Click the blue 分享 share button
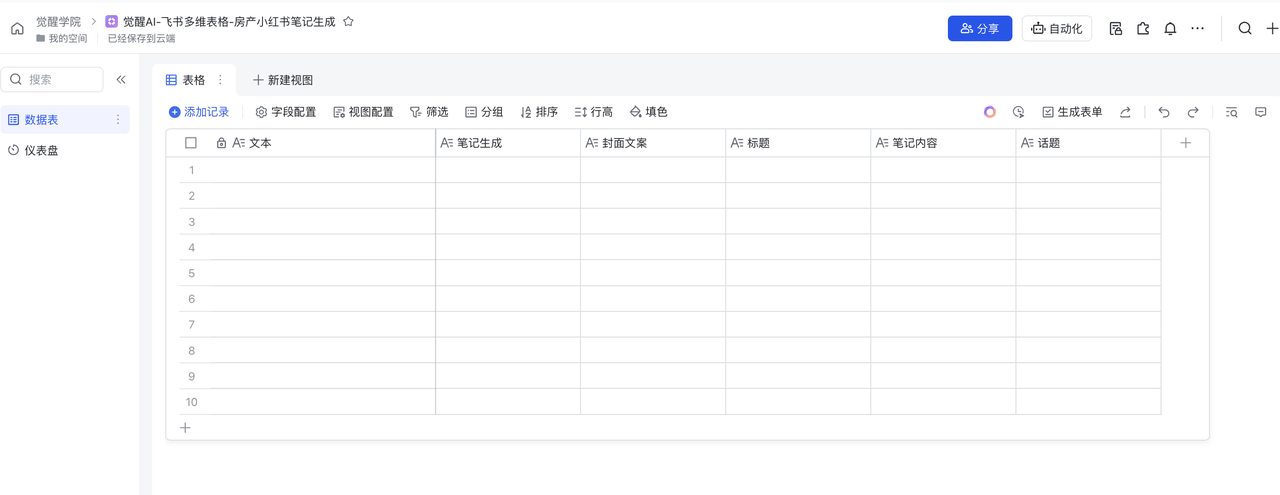Screen dimensions: 1280x495 979,29
